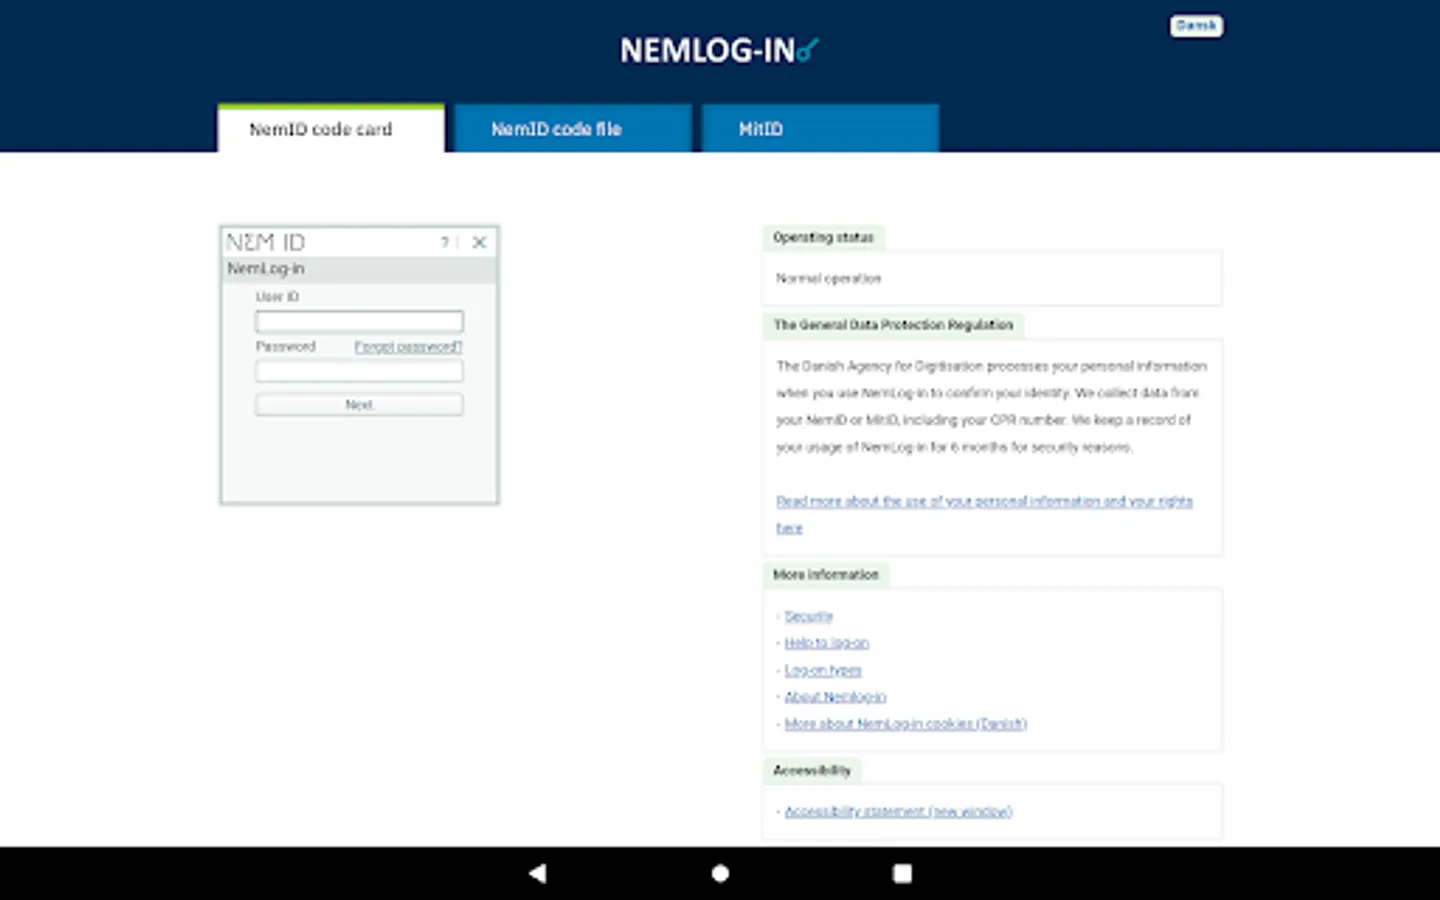Click the More information heading

click(x=826, y=575)
